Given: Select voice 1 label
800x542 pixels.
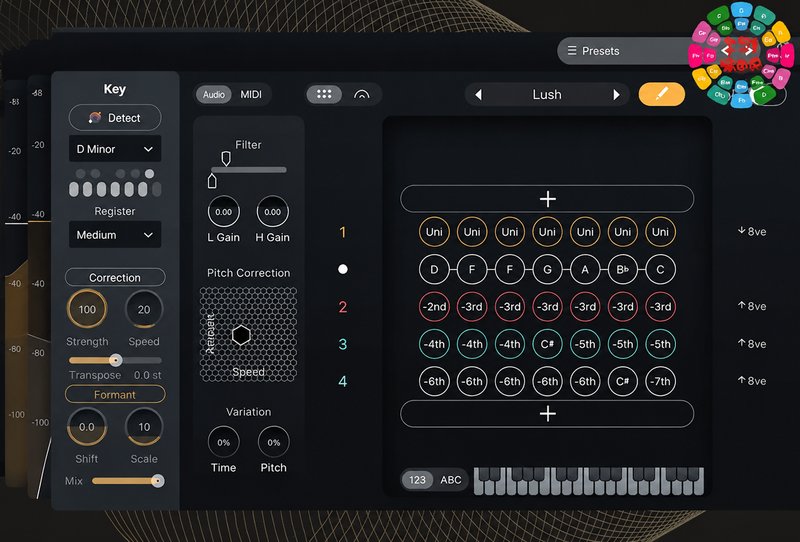Looking at the screenshot, I should [x=343, y=232].
